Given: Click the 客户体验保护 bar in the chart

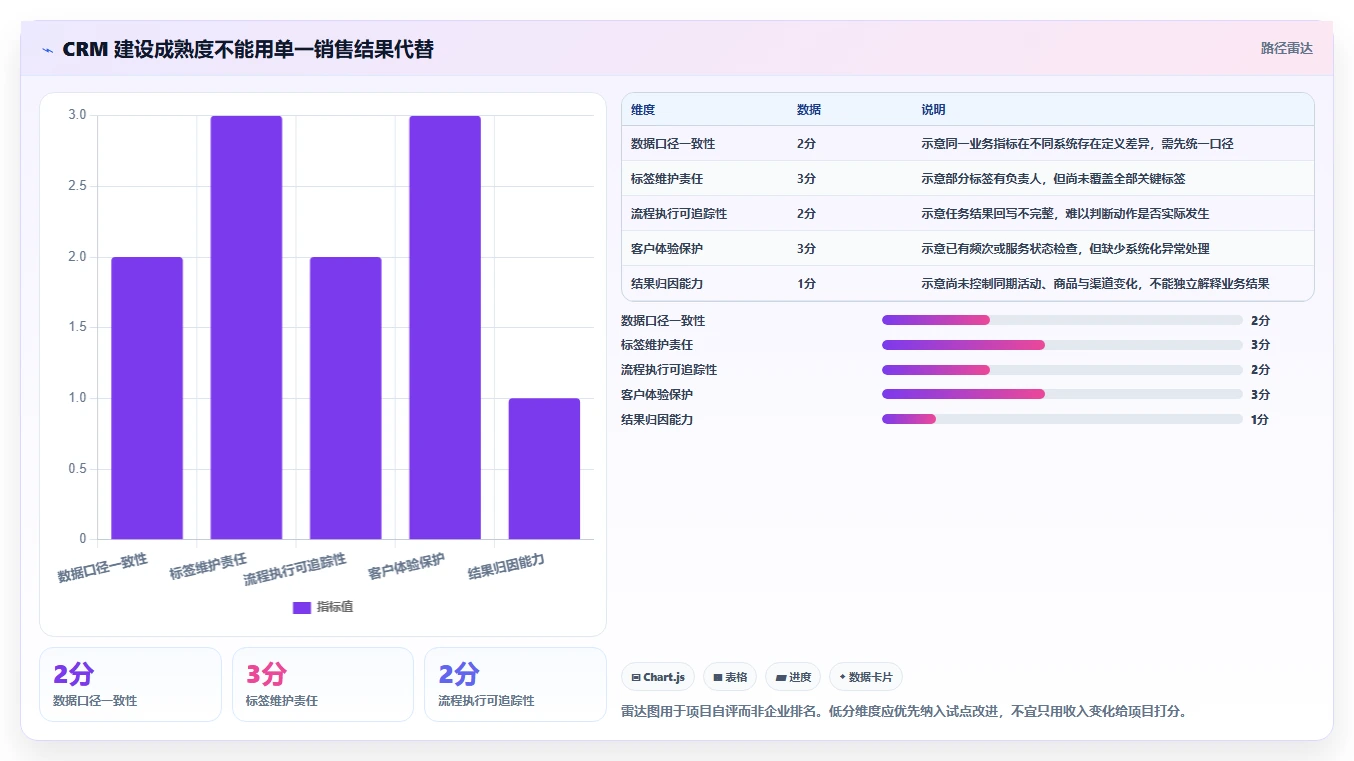Looking at the screenshot, I should [x=445, y=327].
